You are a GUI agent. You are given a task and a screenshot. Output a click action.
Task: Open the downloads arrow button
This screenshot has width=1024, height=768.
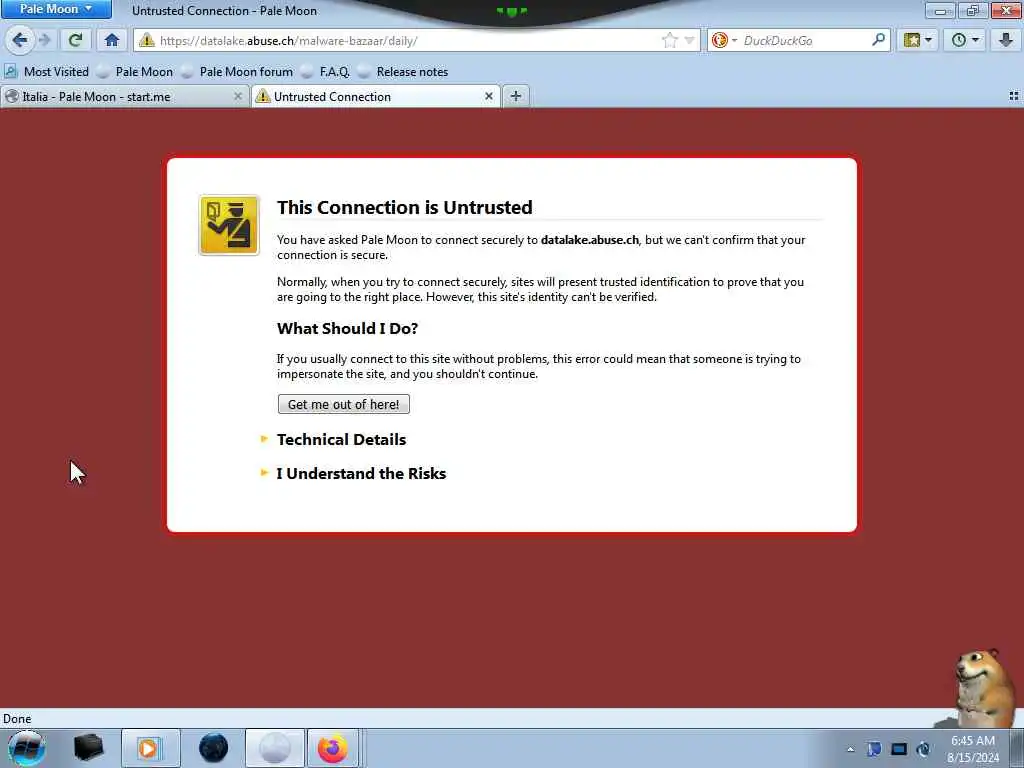pos(1006,40)
